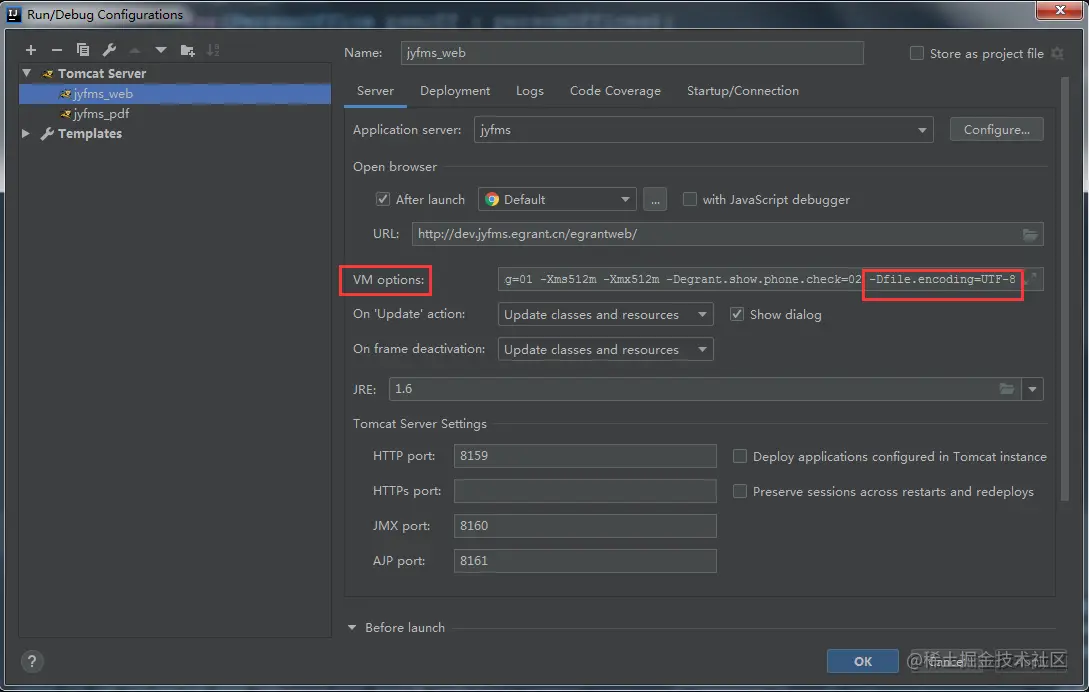The height and width of the screenshot is (692, 1089).
Task: Browse URL with folder icon
Action: [1030, 235]
